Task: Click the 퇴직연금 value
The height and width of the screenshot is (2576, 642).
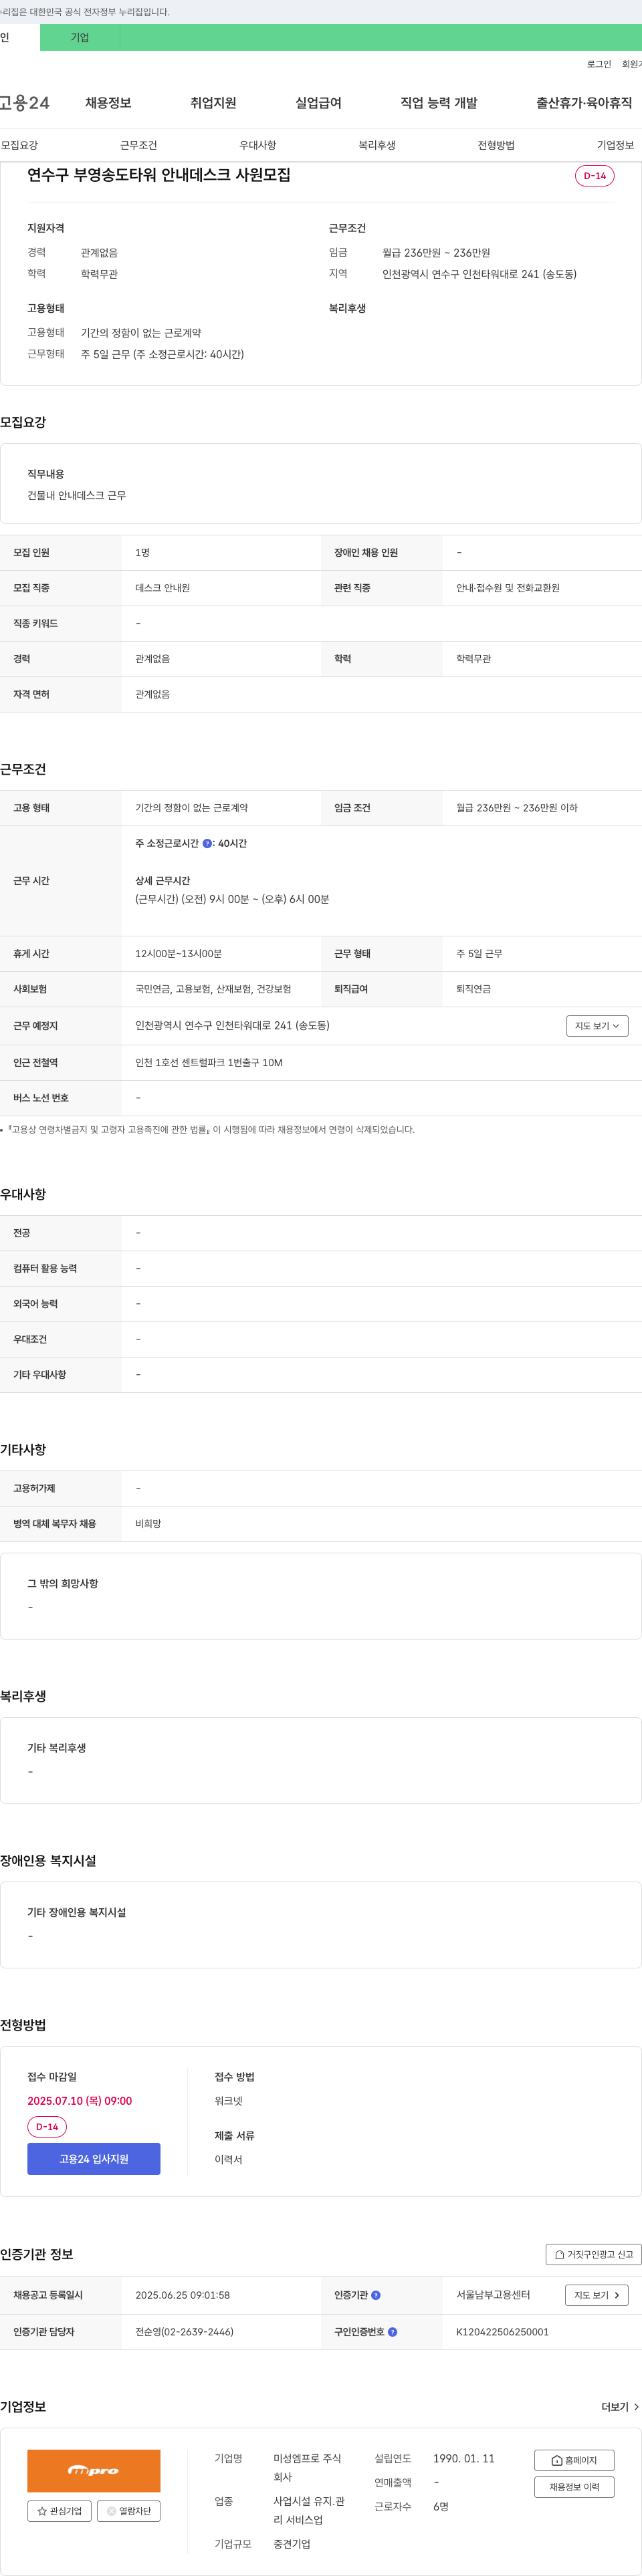Action: pyautogui.click(x=473, y=989)
